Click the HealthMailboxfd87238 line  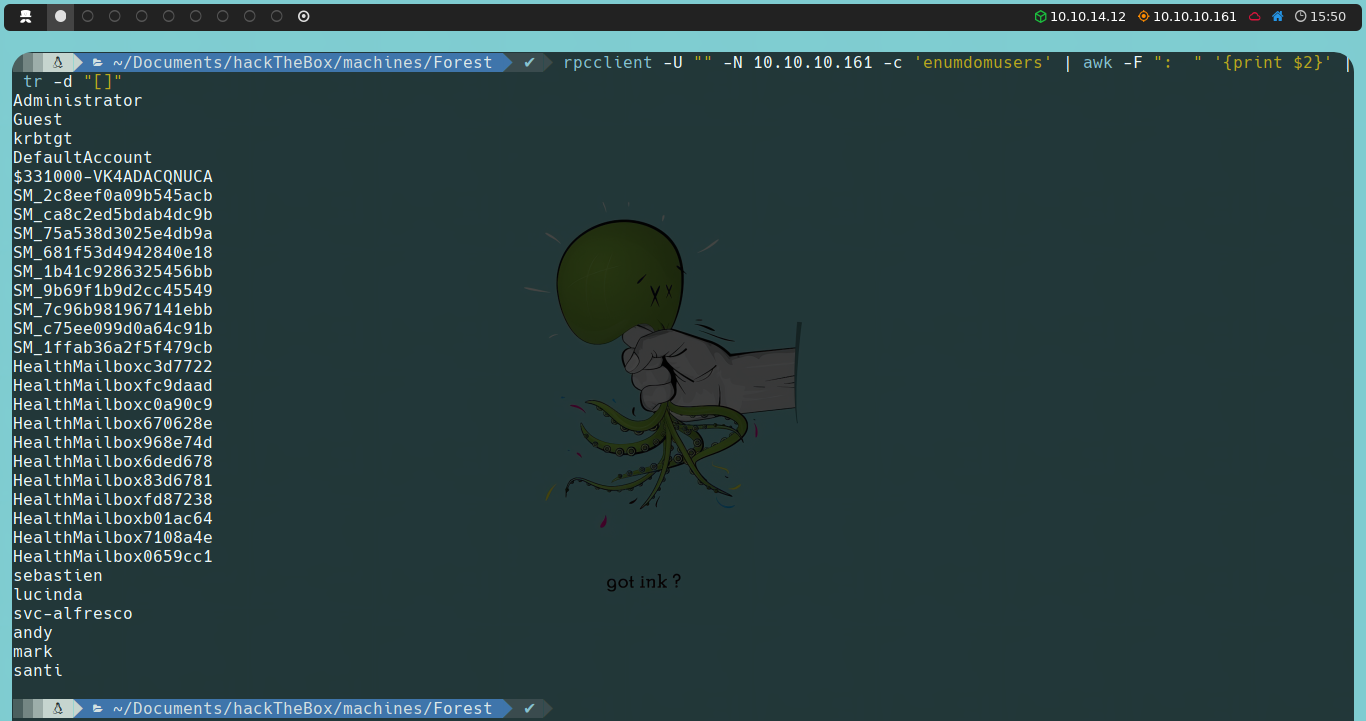113,499
